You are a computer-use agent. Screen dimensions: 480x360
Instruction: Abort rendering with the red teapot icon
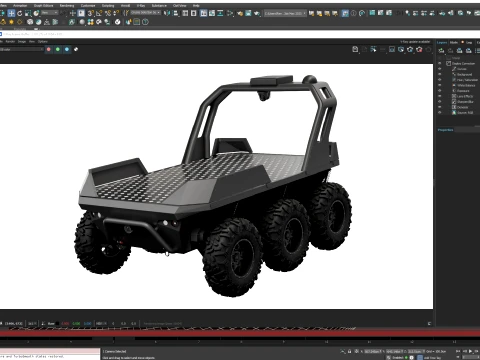click(x=419, y=49)
